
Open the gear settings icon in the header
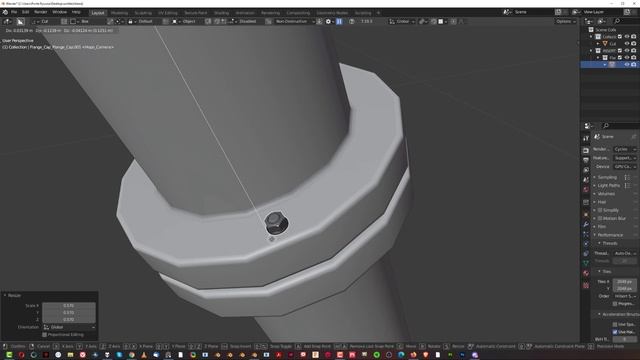click(328, 21)
